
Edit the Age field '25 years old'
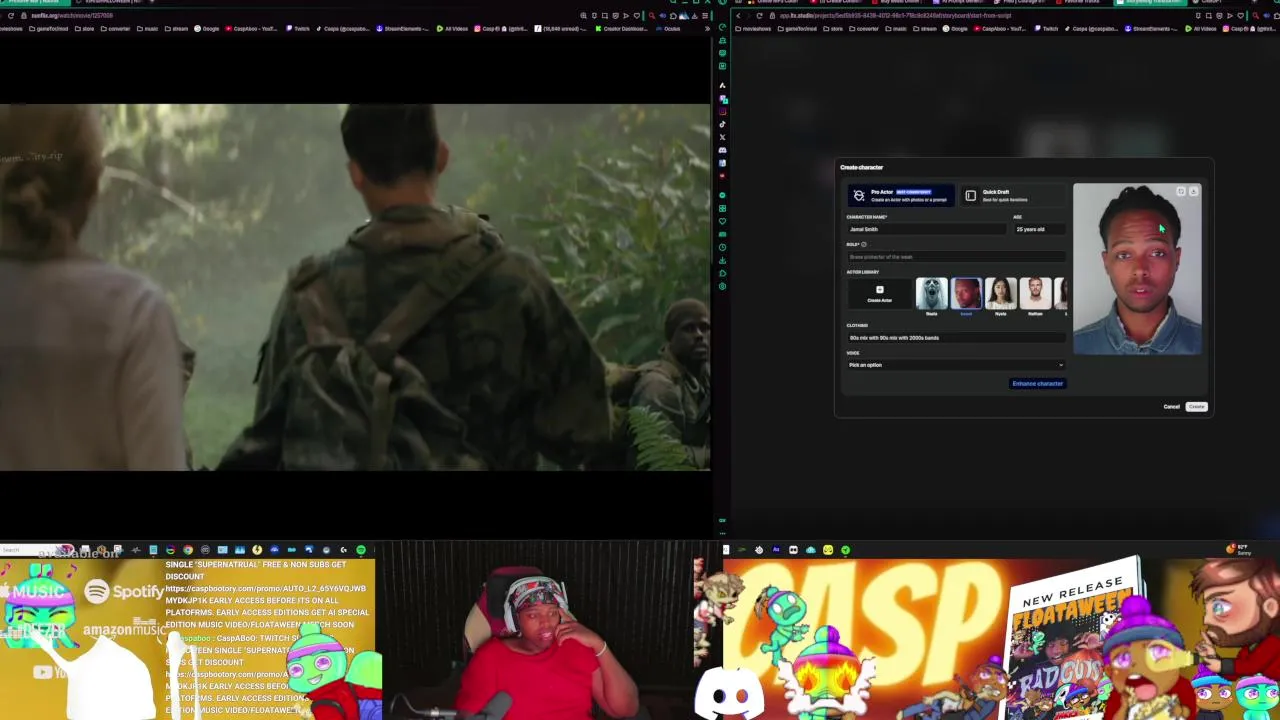coord(1039,229)
